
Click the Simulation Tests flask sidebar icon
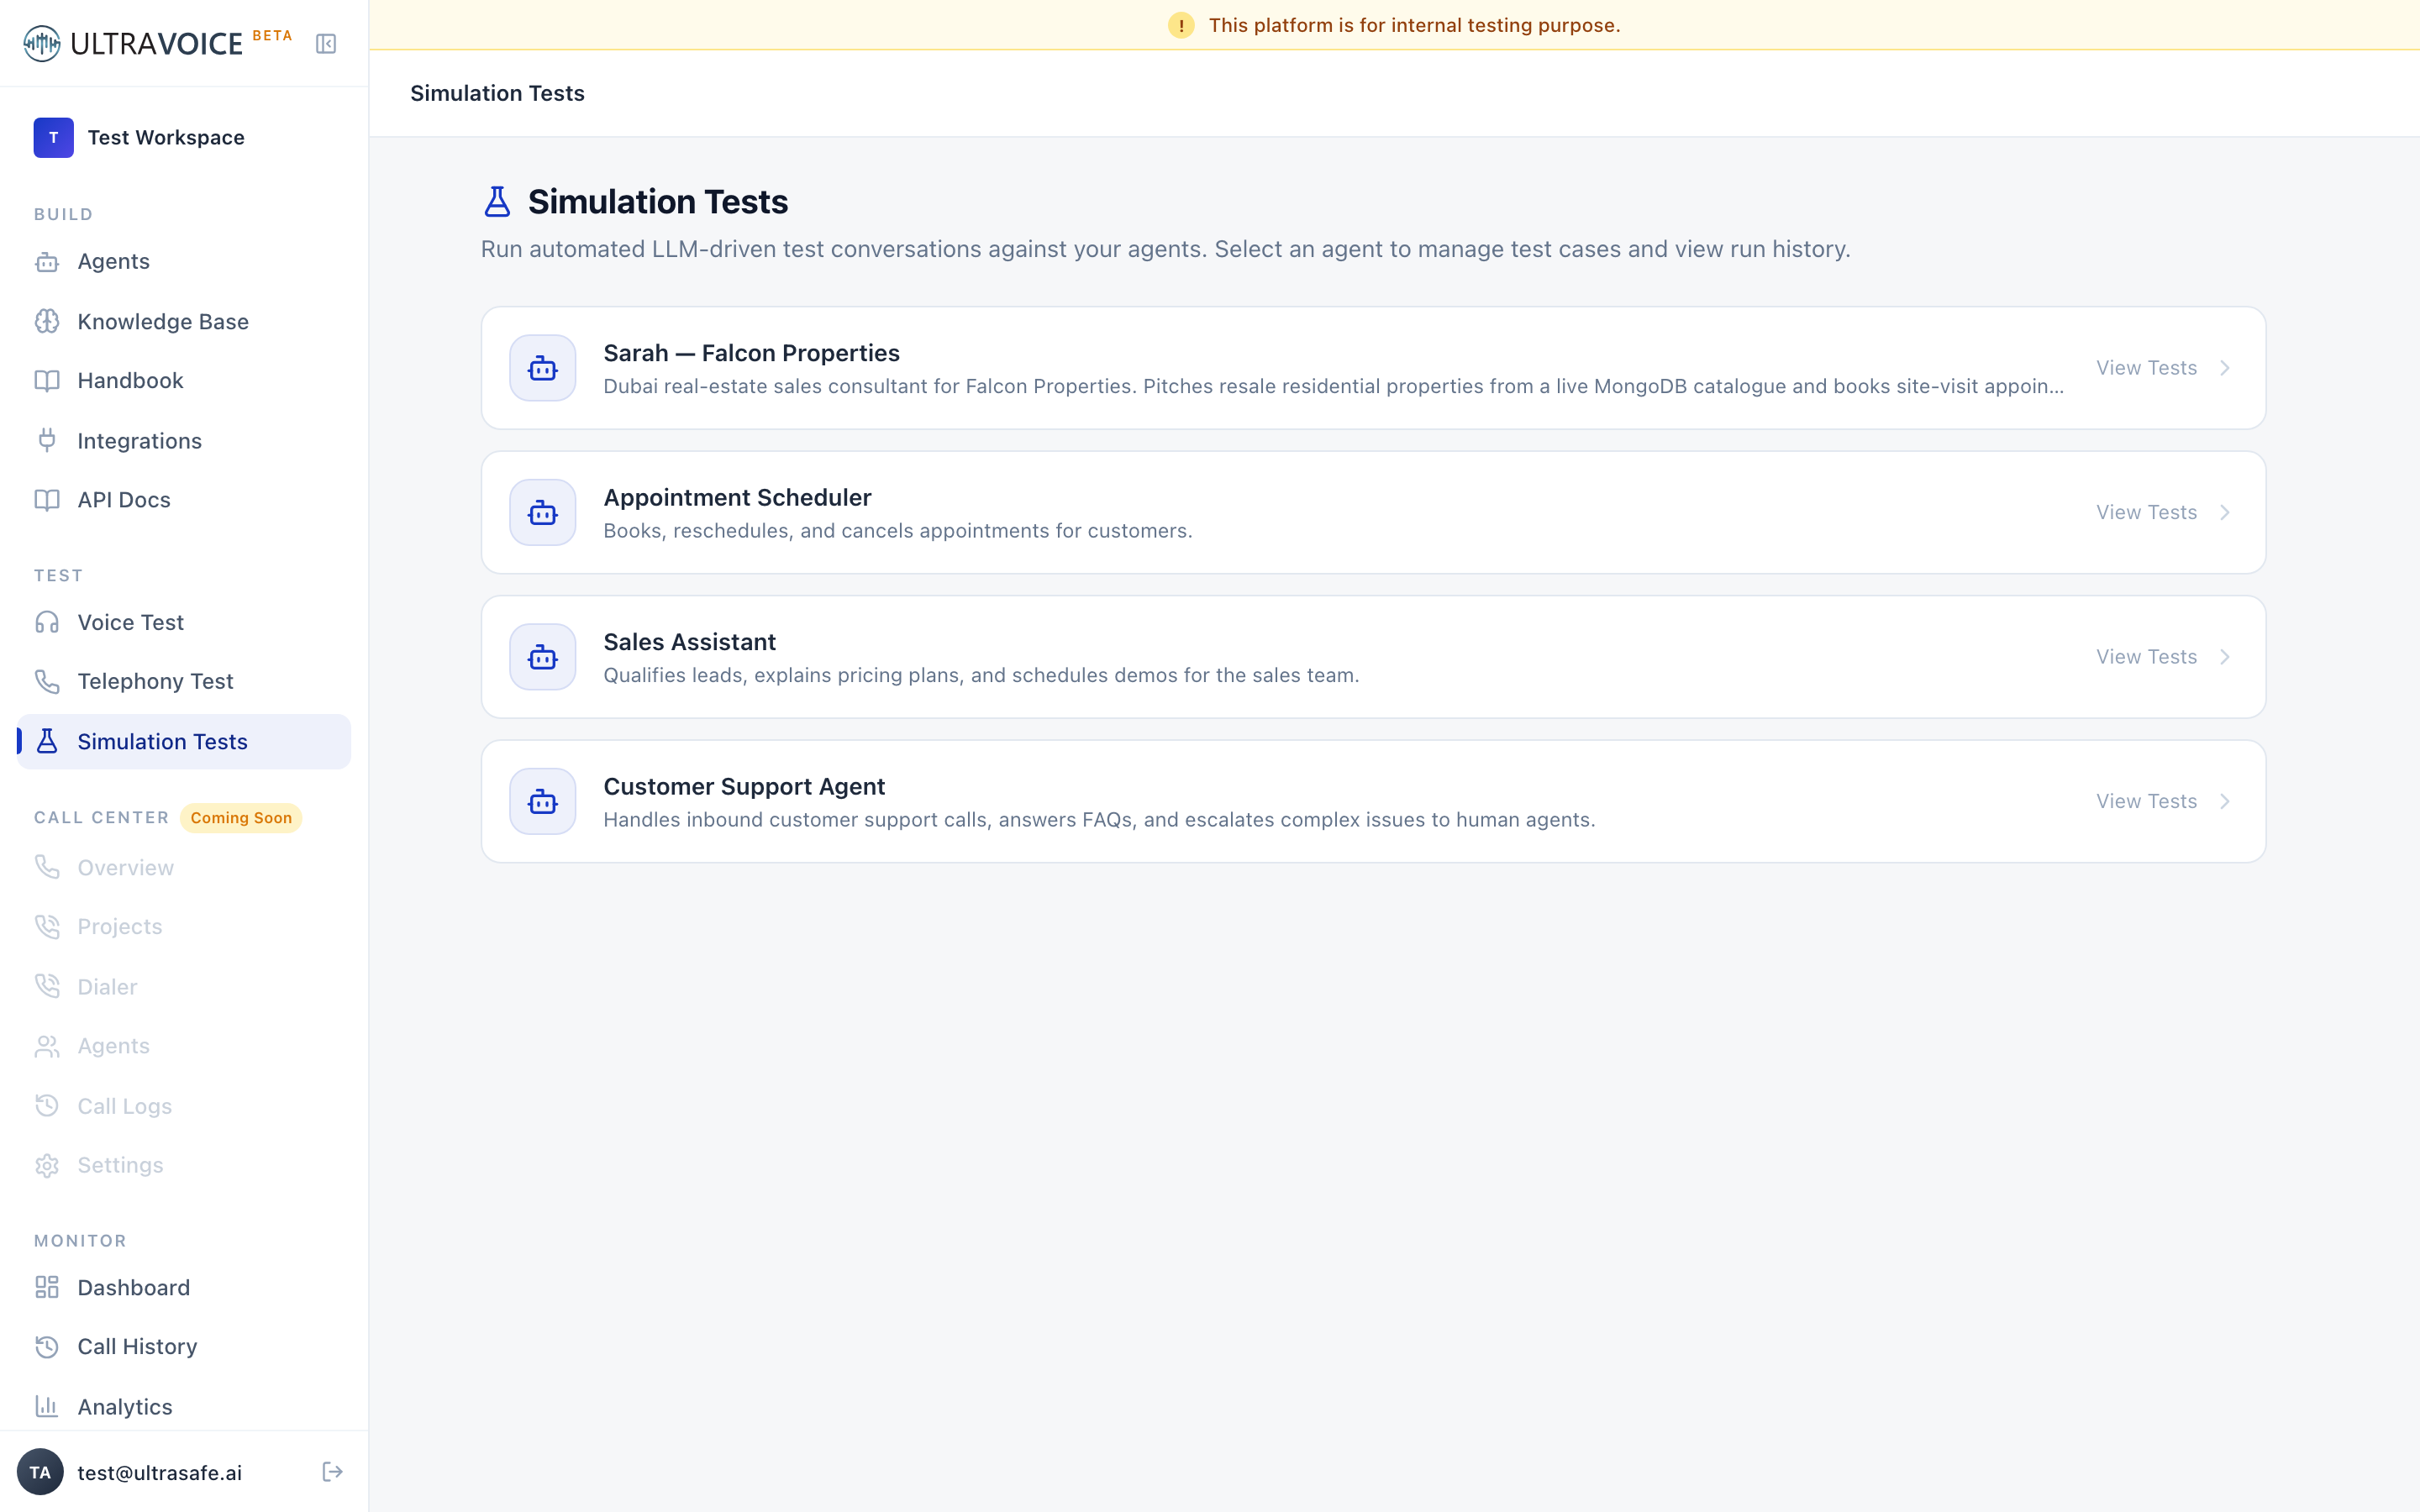pyautogui.click(x=47, y=741)
